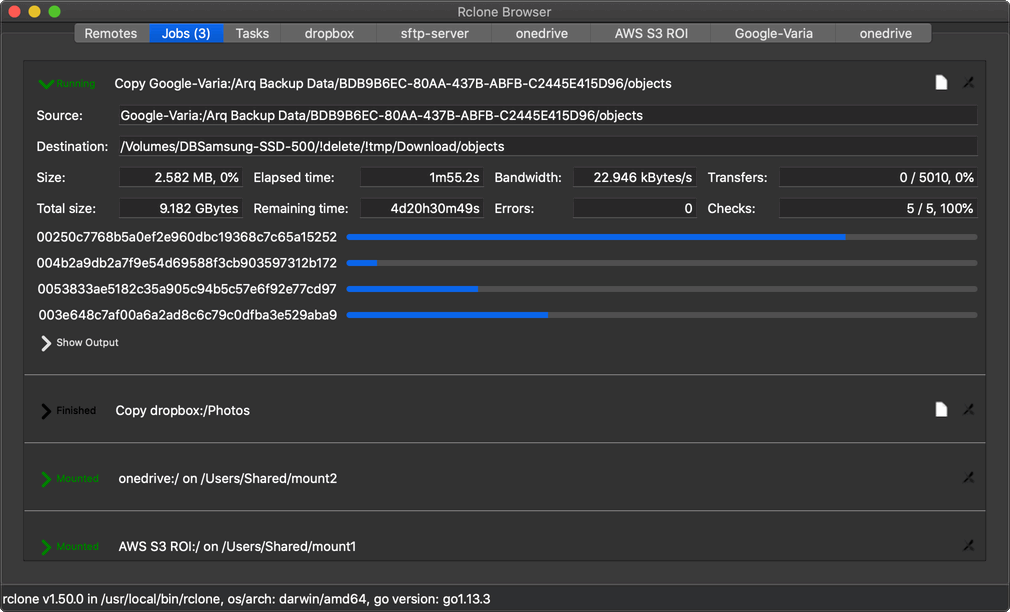Click the tool icon on the dropbox:/Photos job row
Screen dimensions: 1010x612
point(968,410)
